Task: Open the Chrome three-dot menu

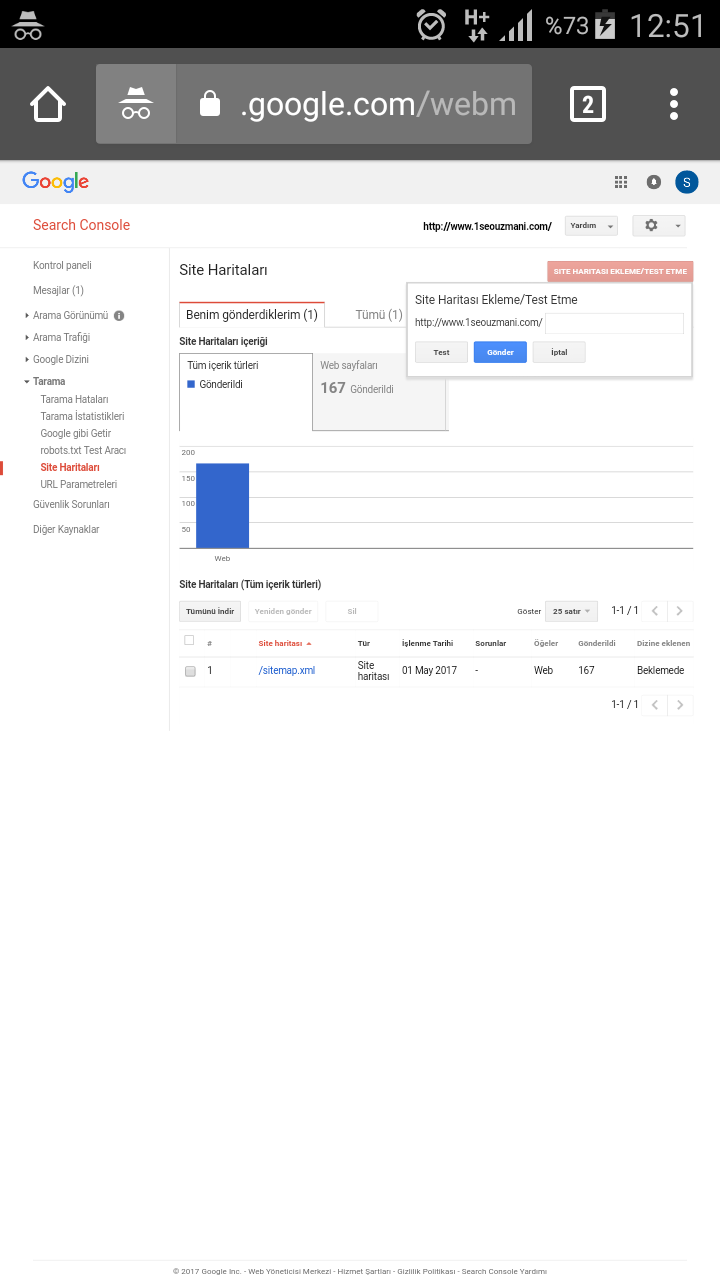Action: tap(674, 104)
